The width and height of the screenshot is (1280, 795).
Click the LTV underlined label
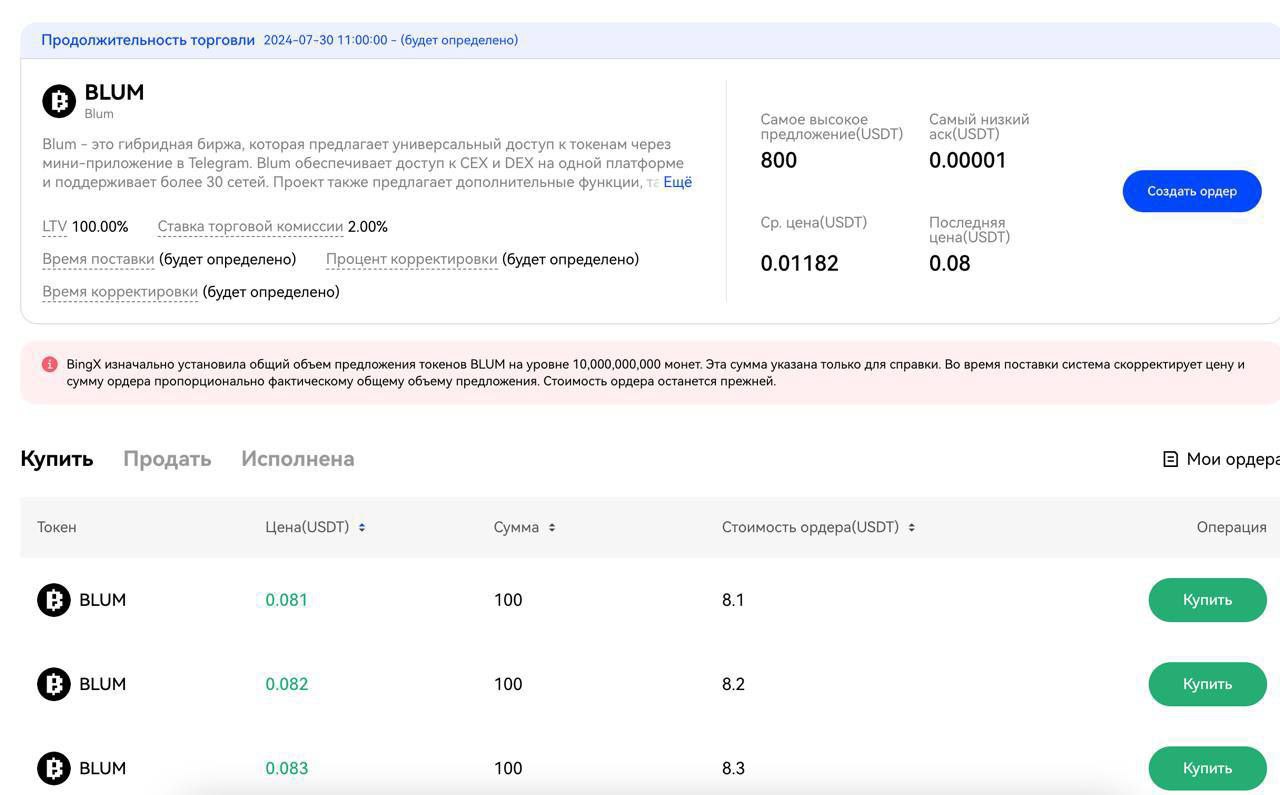tap(54, 227)
